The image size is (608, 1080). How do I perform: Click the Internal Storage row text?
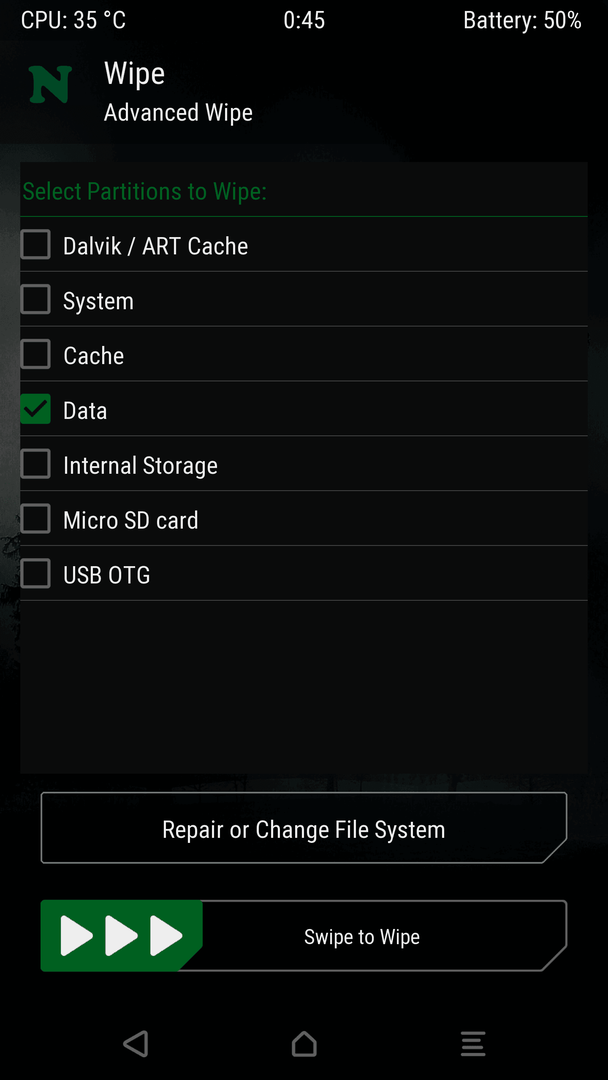pos(140,466)
